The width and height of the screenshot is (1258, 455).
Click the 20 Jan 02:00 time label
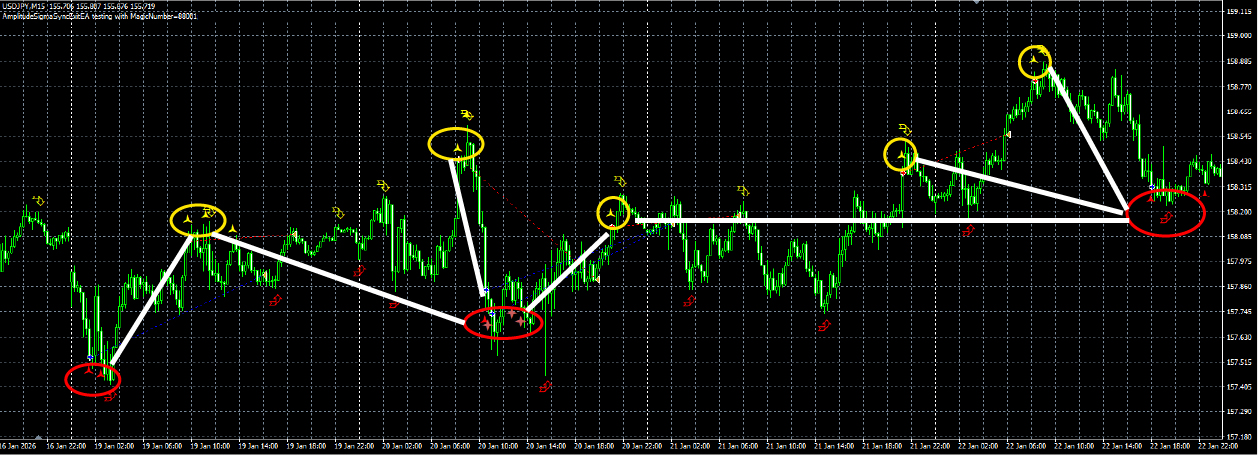pyautogui.click(x=402, y=446)
